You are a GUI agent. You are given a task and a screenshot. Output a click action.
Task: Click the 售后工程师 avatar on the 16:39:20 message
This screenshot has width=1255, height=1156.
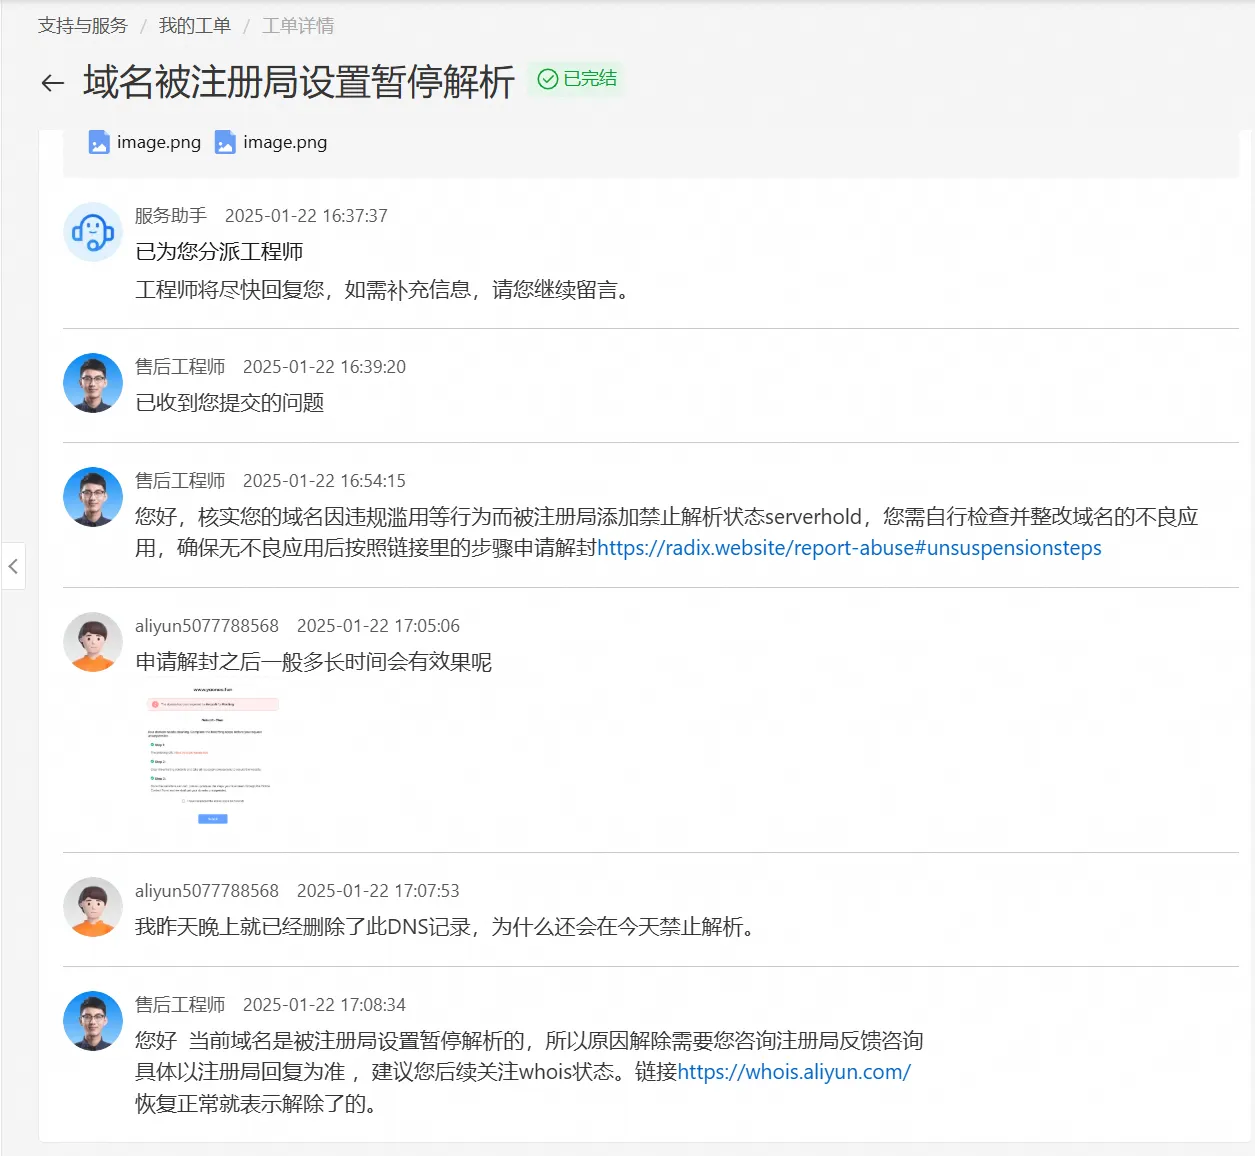click(92, 383)
